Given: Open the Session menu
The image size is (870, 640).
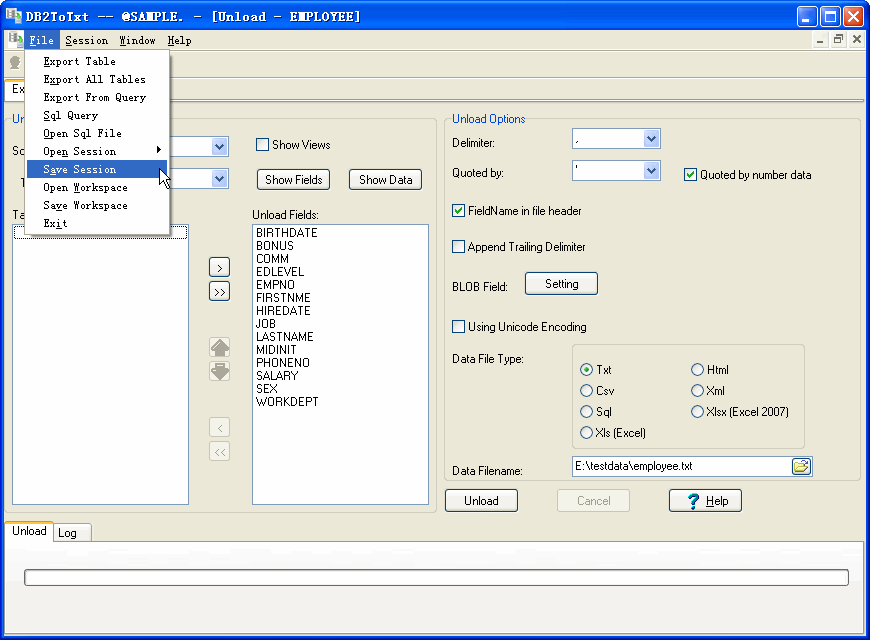Looking at the screenshot, I should pos(87,41).
